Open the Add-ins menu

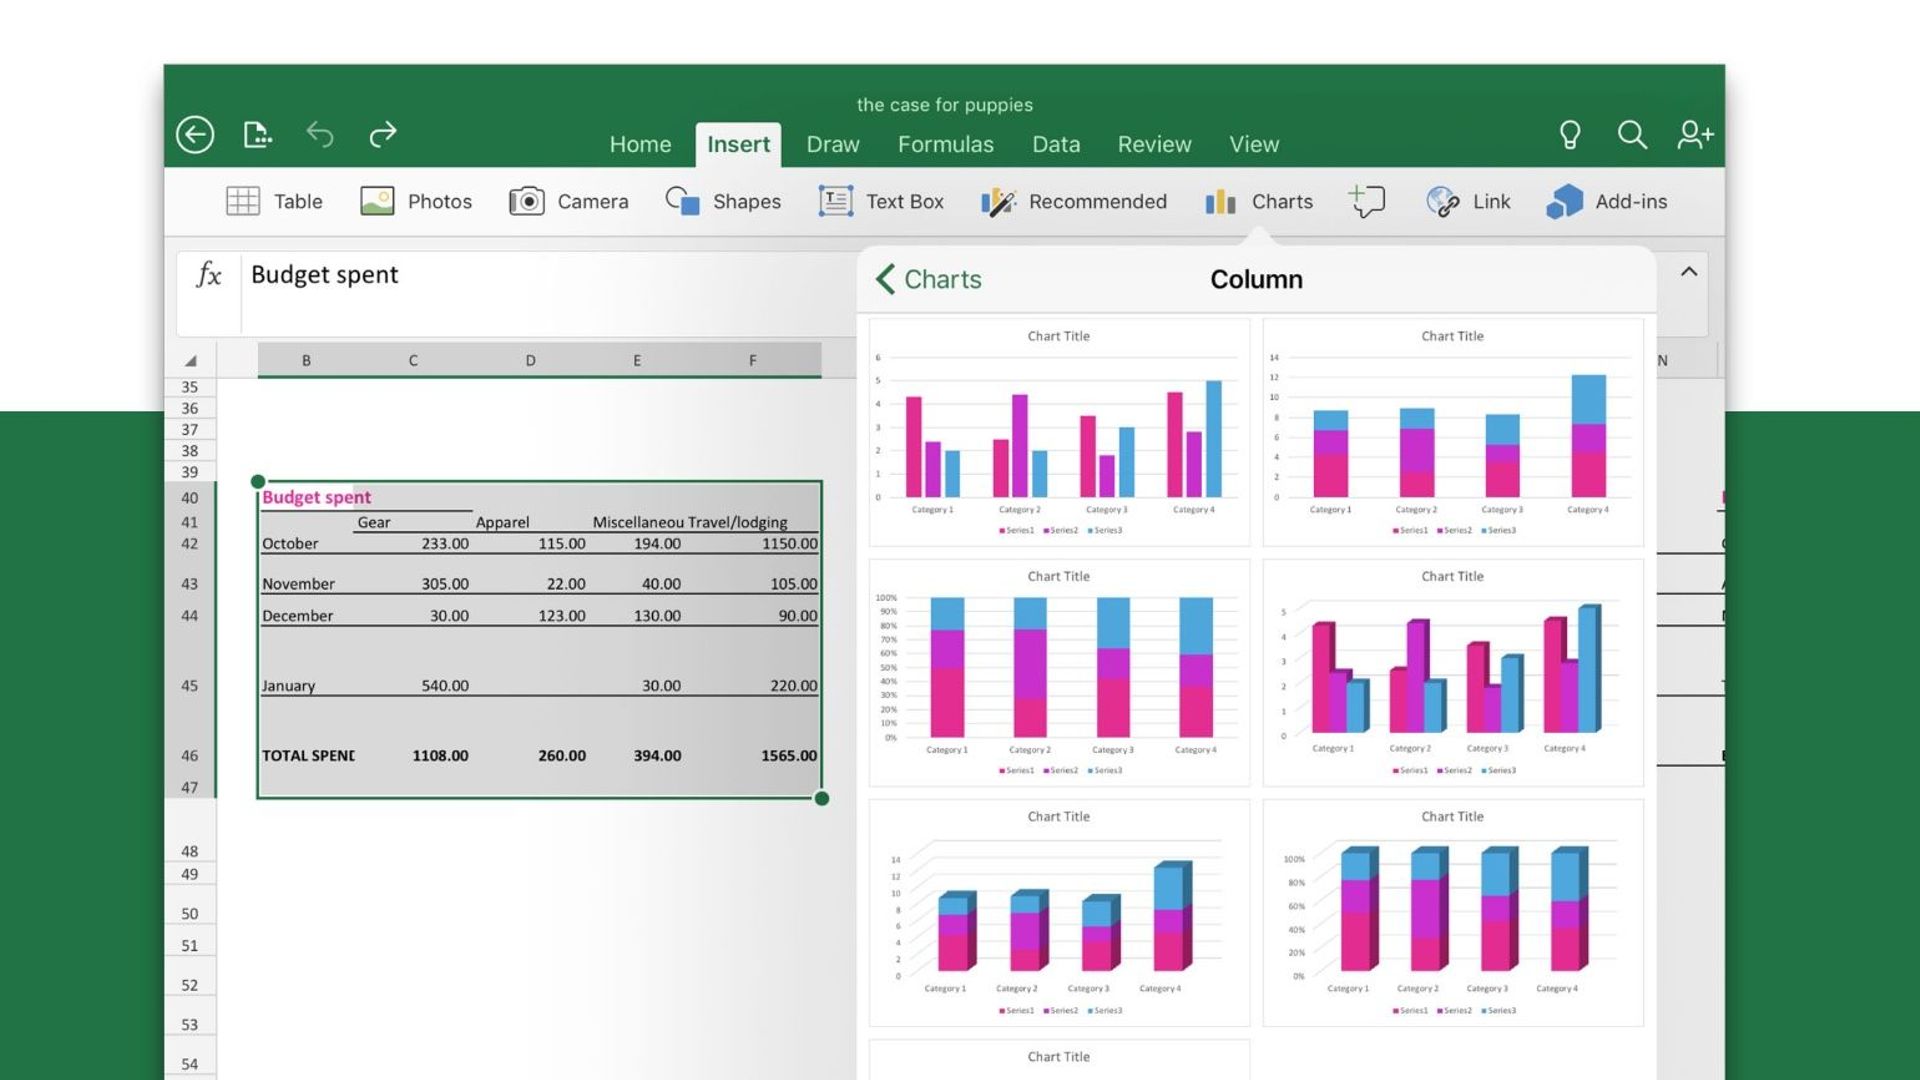coord(1607,201)
